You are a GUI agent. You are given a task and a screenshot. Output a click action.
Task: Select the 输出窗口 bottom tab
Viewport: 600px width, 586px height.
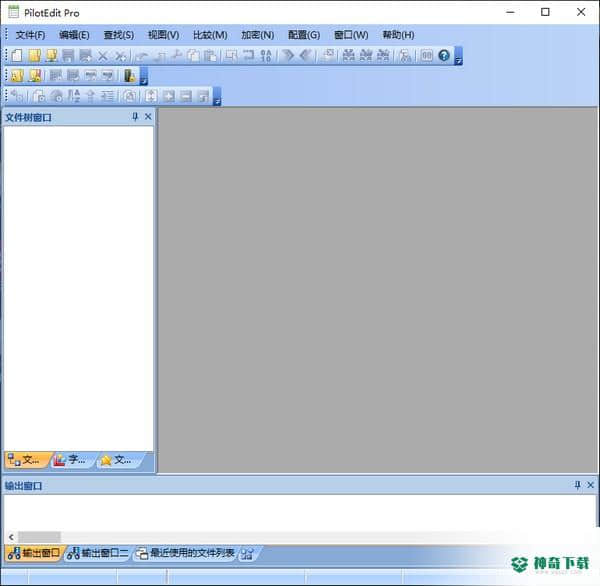(x=34, y=553)
